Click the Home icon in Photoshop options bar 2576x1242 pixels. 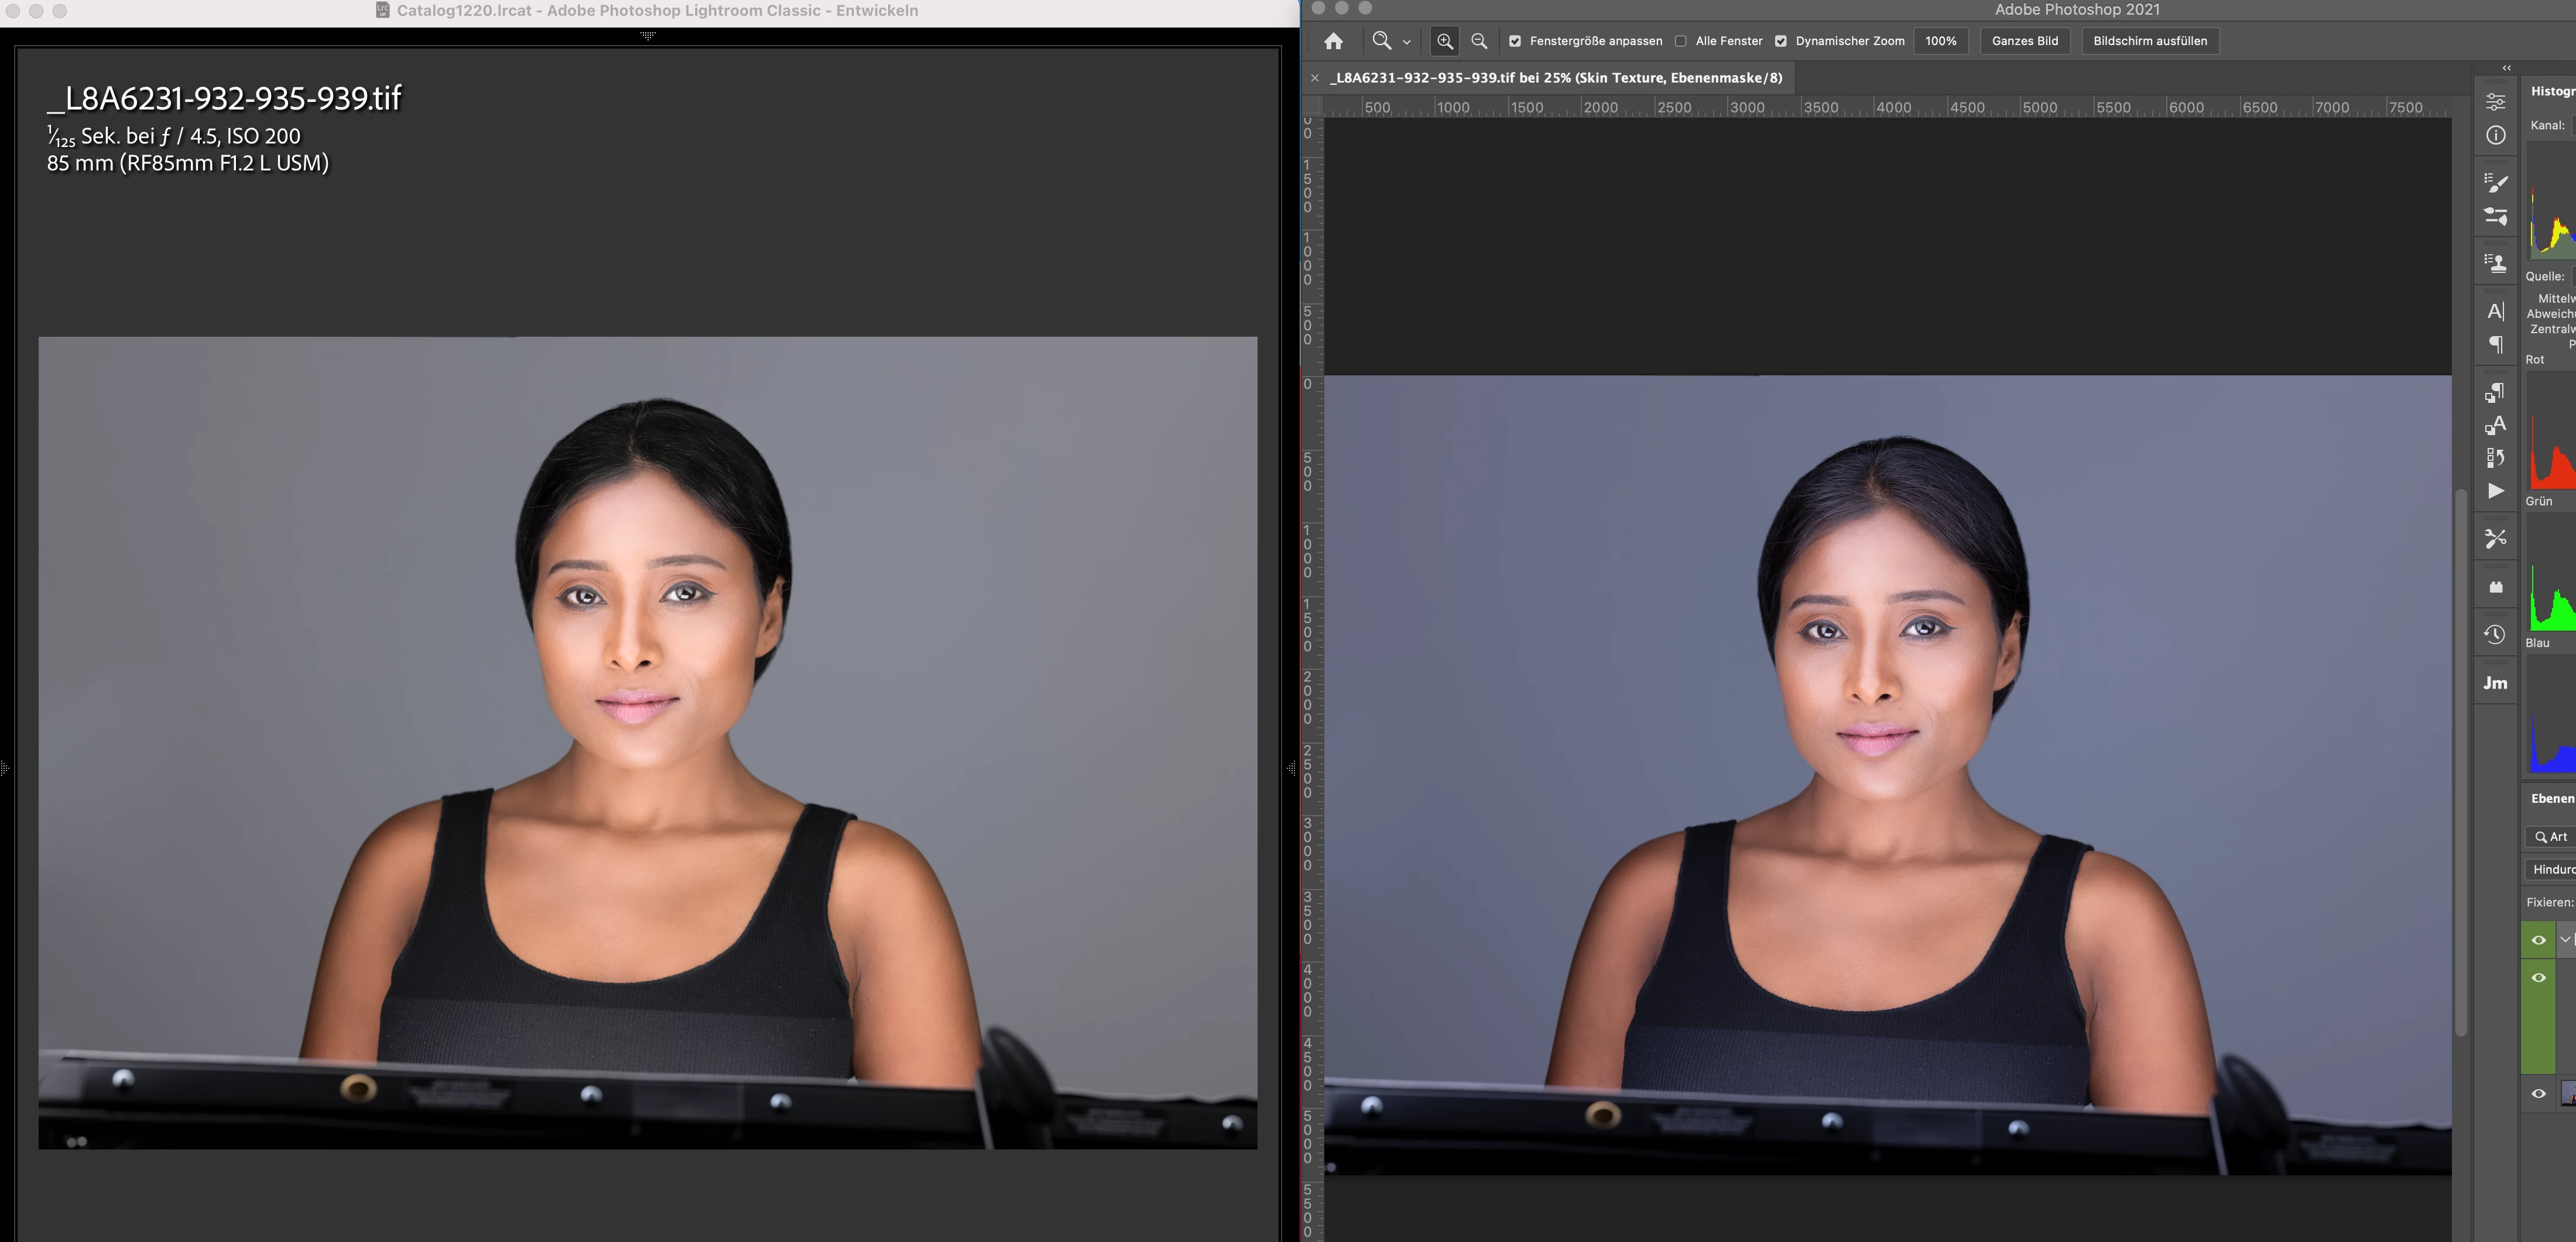(x=1333, y=41)
